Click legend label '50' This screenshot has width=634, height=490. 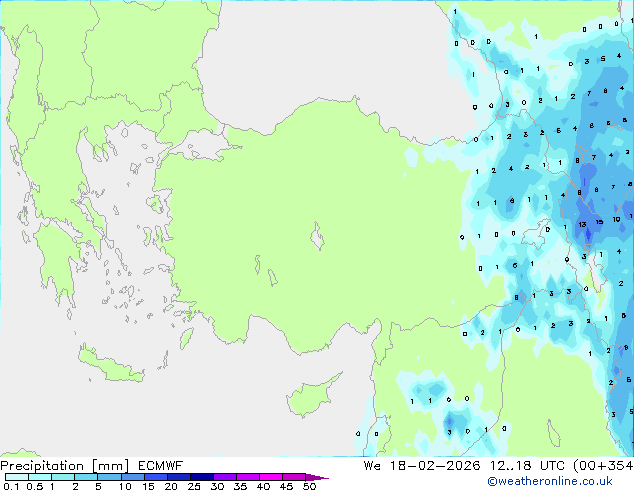click(309, 486)
